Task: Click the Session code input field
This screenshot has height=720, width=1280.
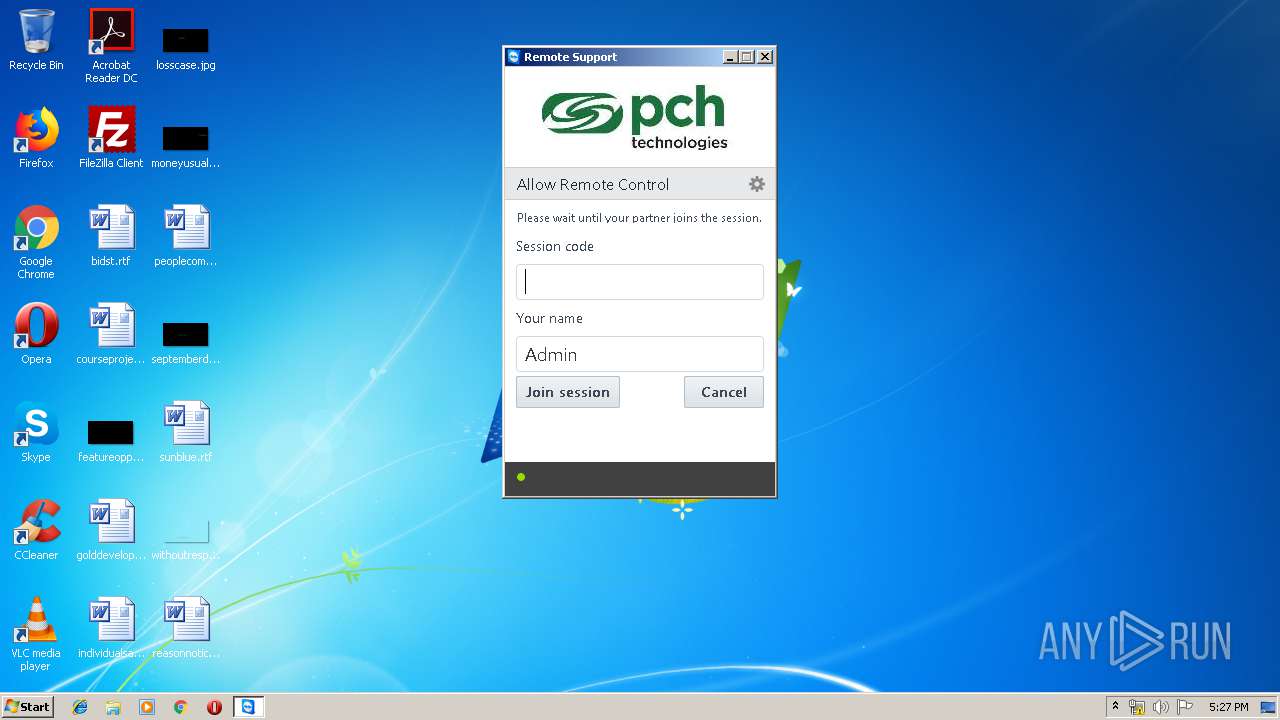Action: click(640, 282)
